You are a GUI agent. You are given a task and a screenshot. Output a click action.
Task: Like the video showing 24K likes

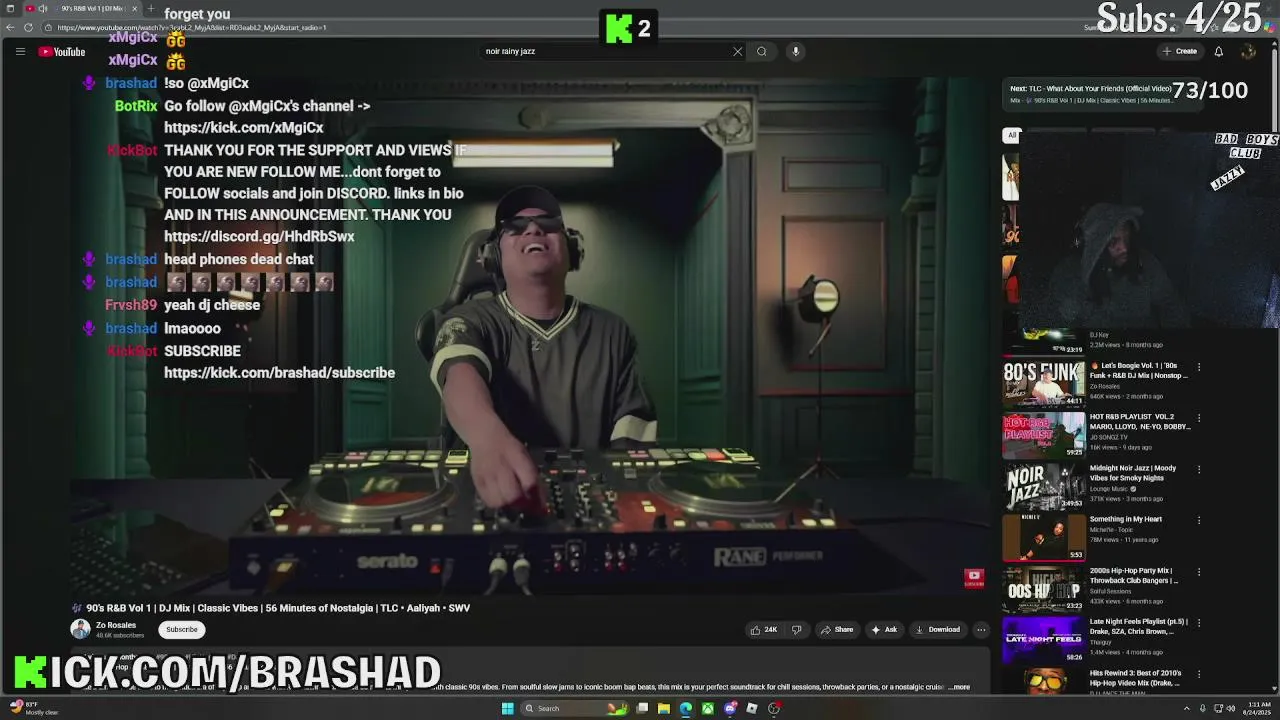click(x=764, y=630)
